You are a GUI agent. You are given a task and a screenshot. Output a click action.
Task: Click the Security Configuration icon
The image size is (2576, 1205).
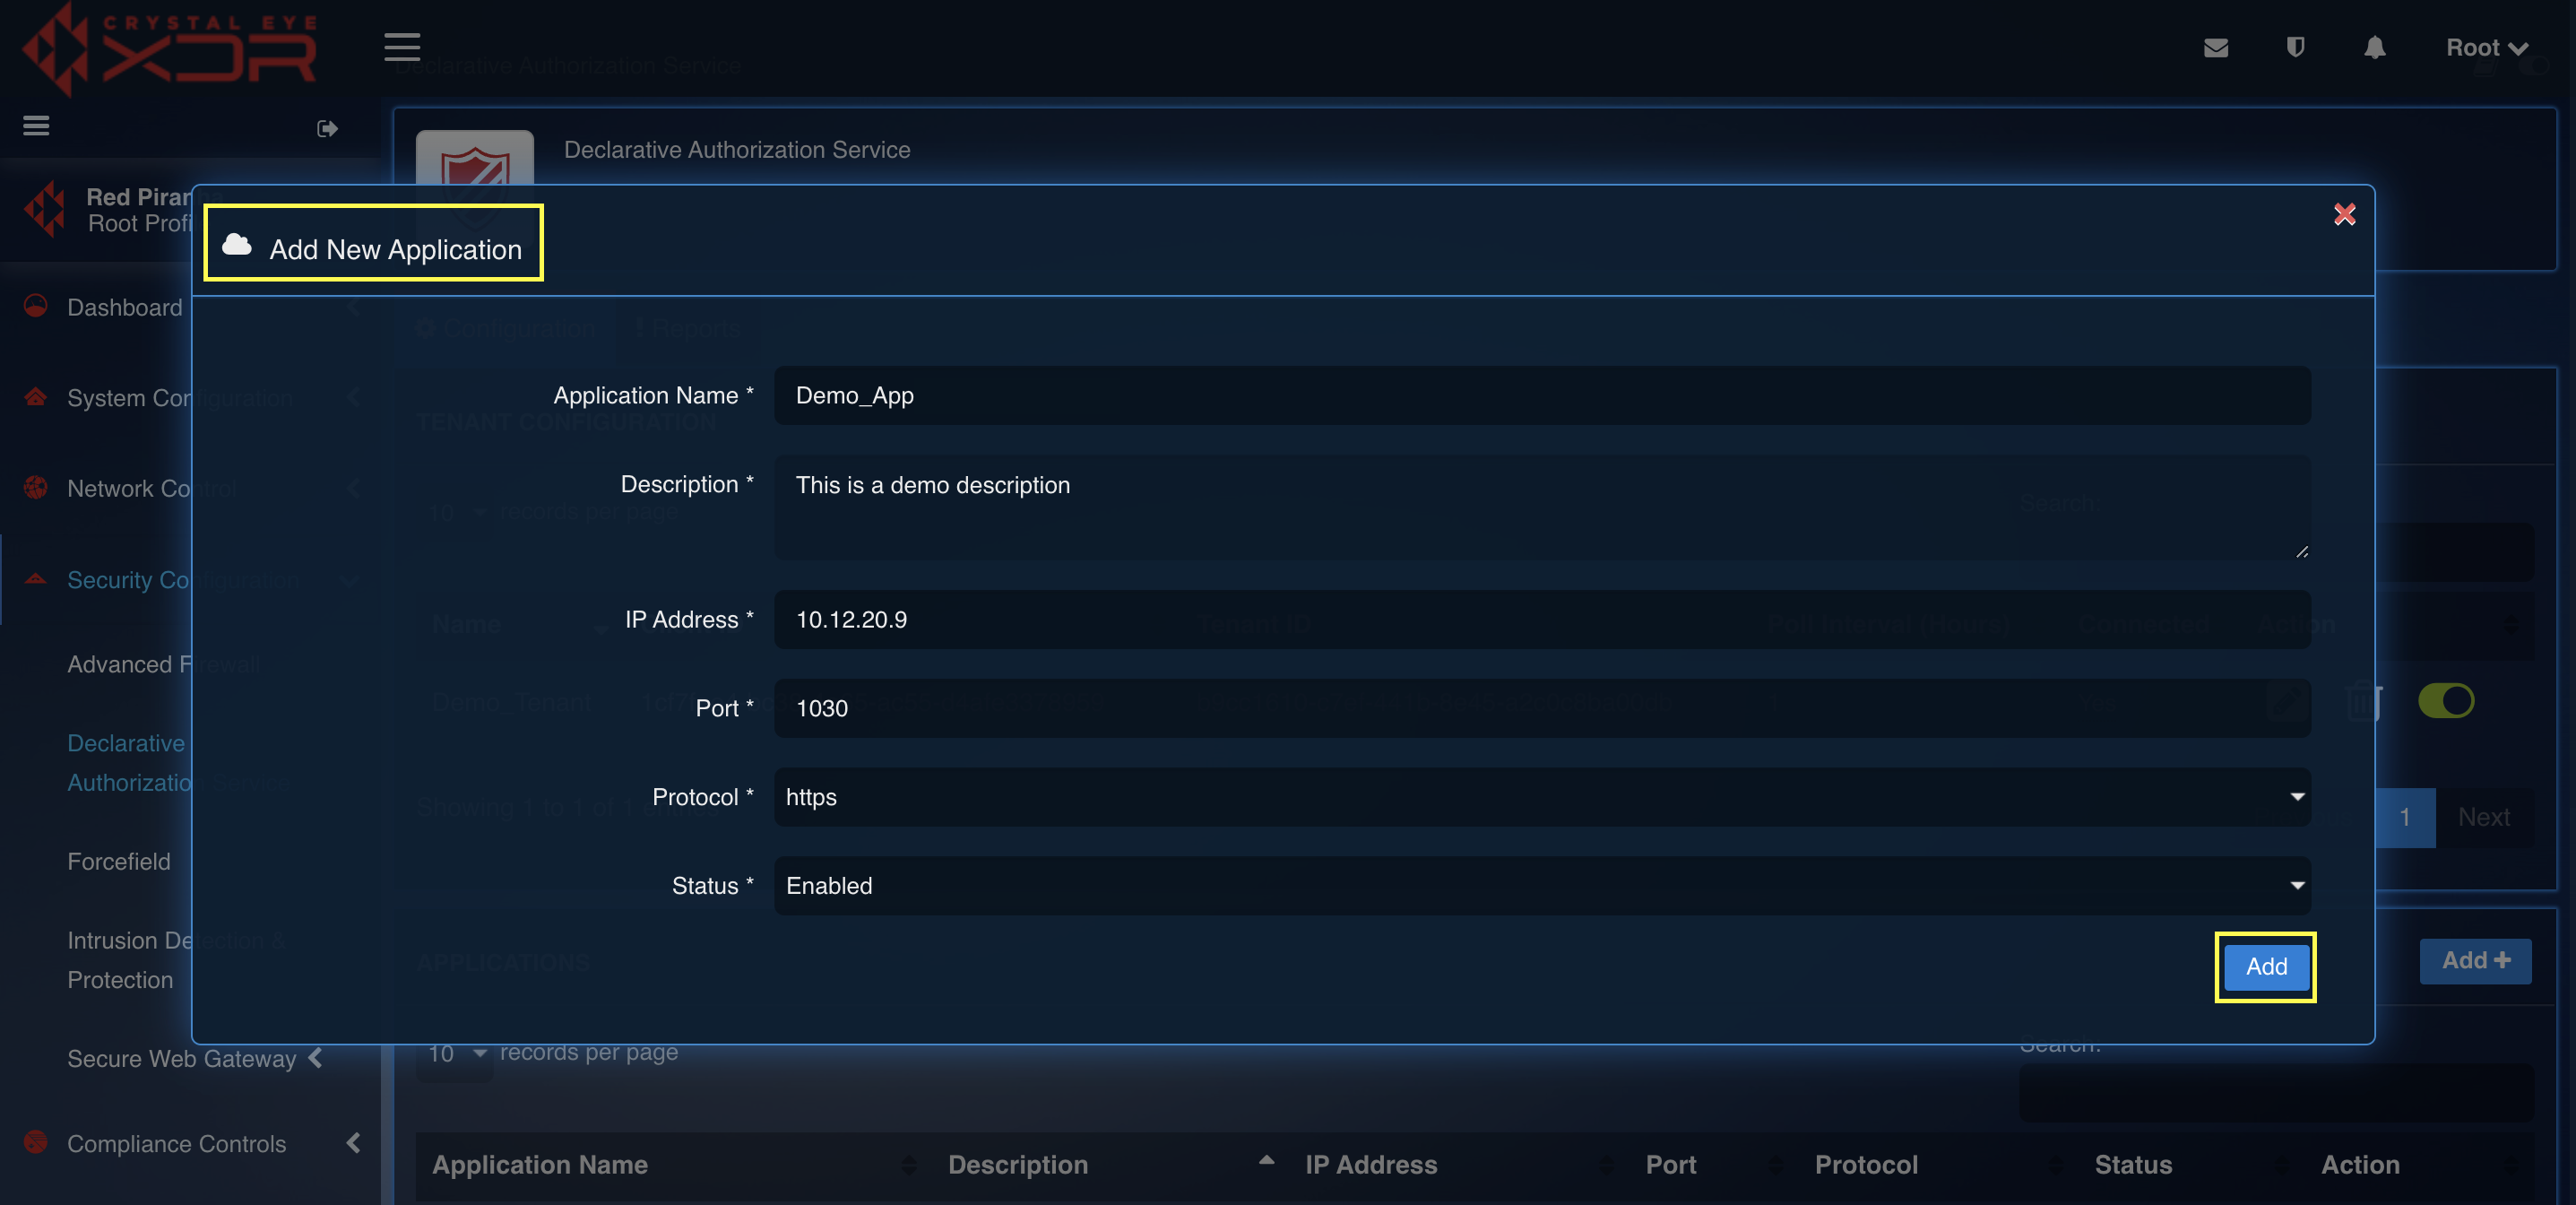(x=36, y=579)
